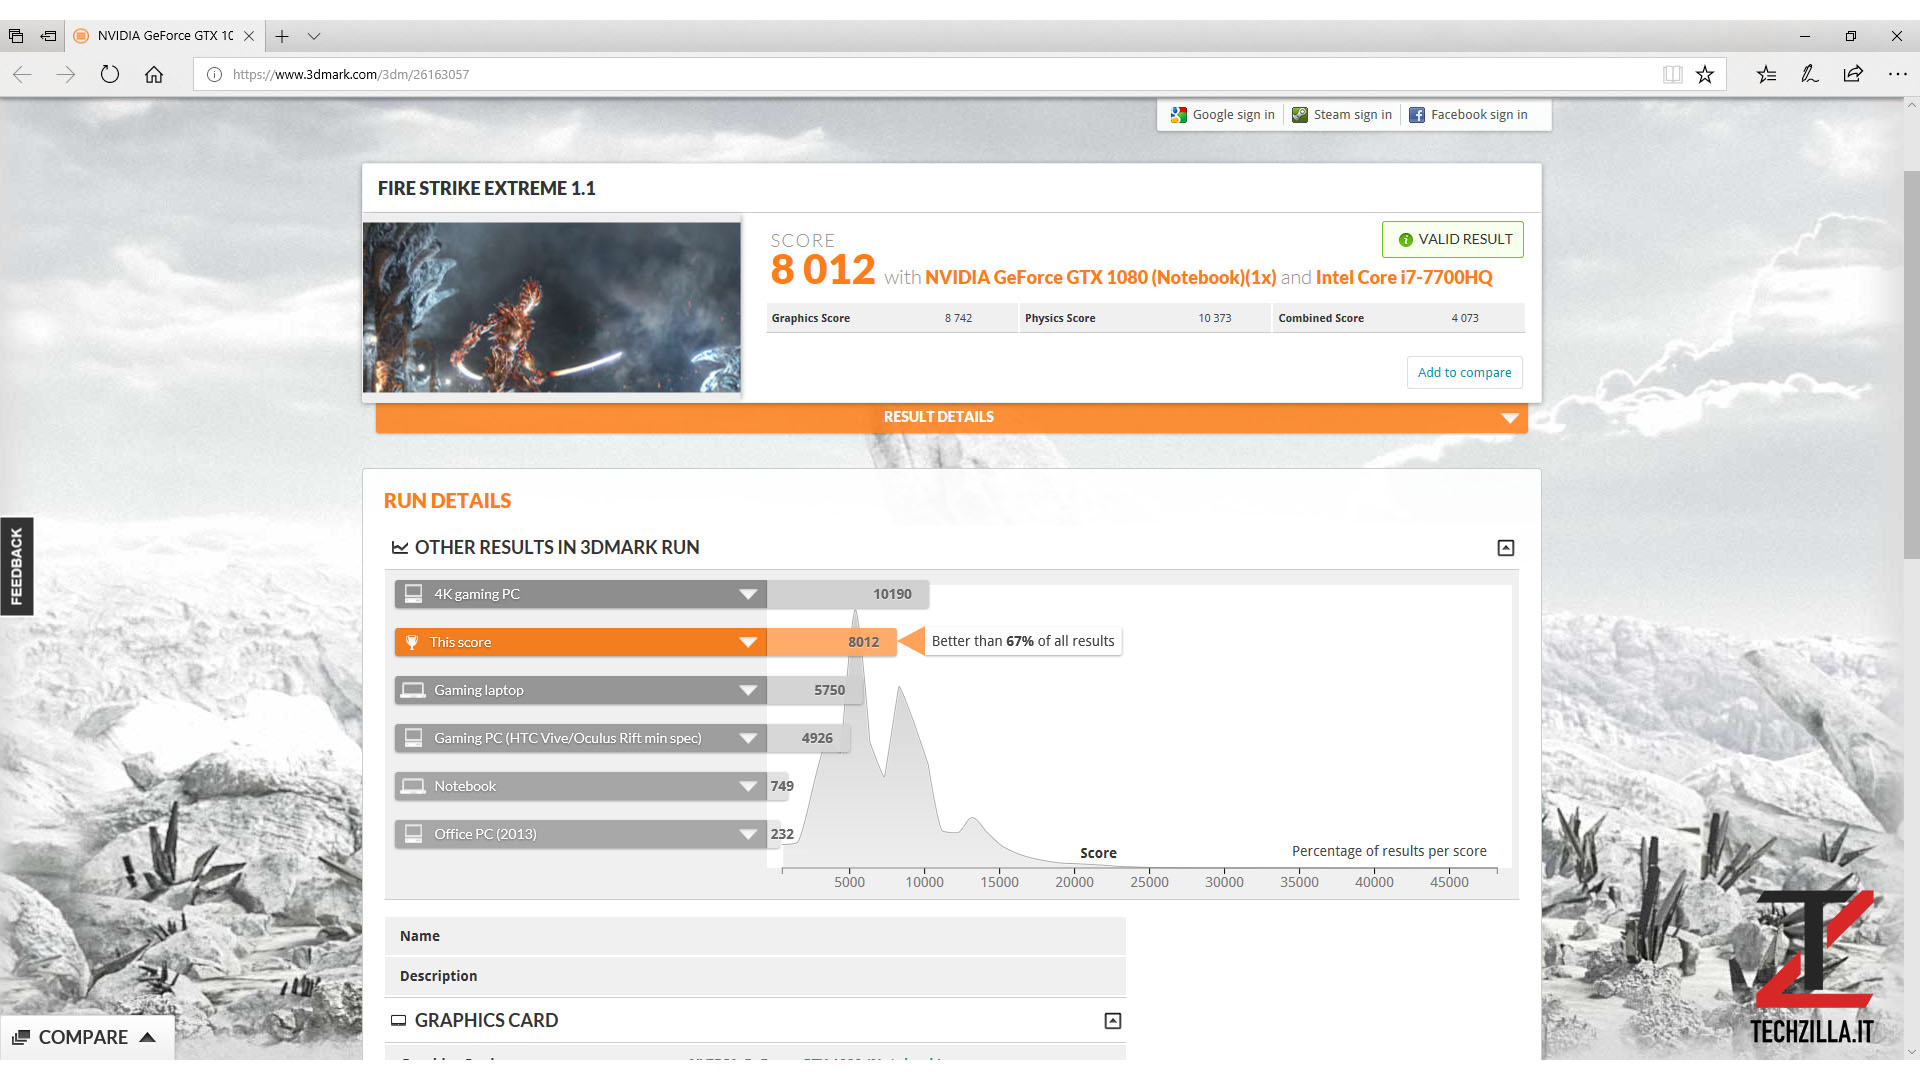The width and height of the screenshot is (1920, 1080).
Task: Click Better than 67% of all results
Action: coord(1023,641)
